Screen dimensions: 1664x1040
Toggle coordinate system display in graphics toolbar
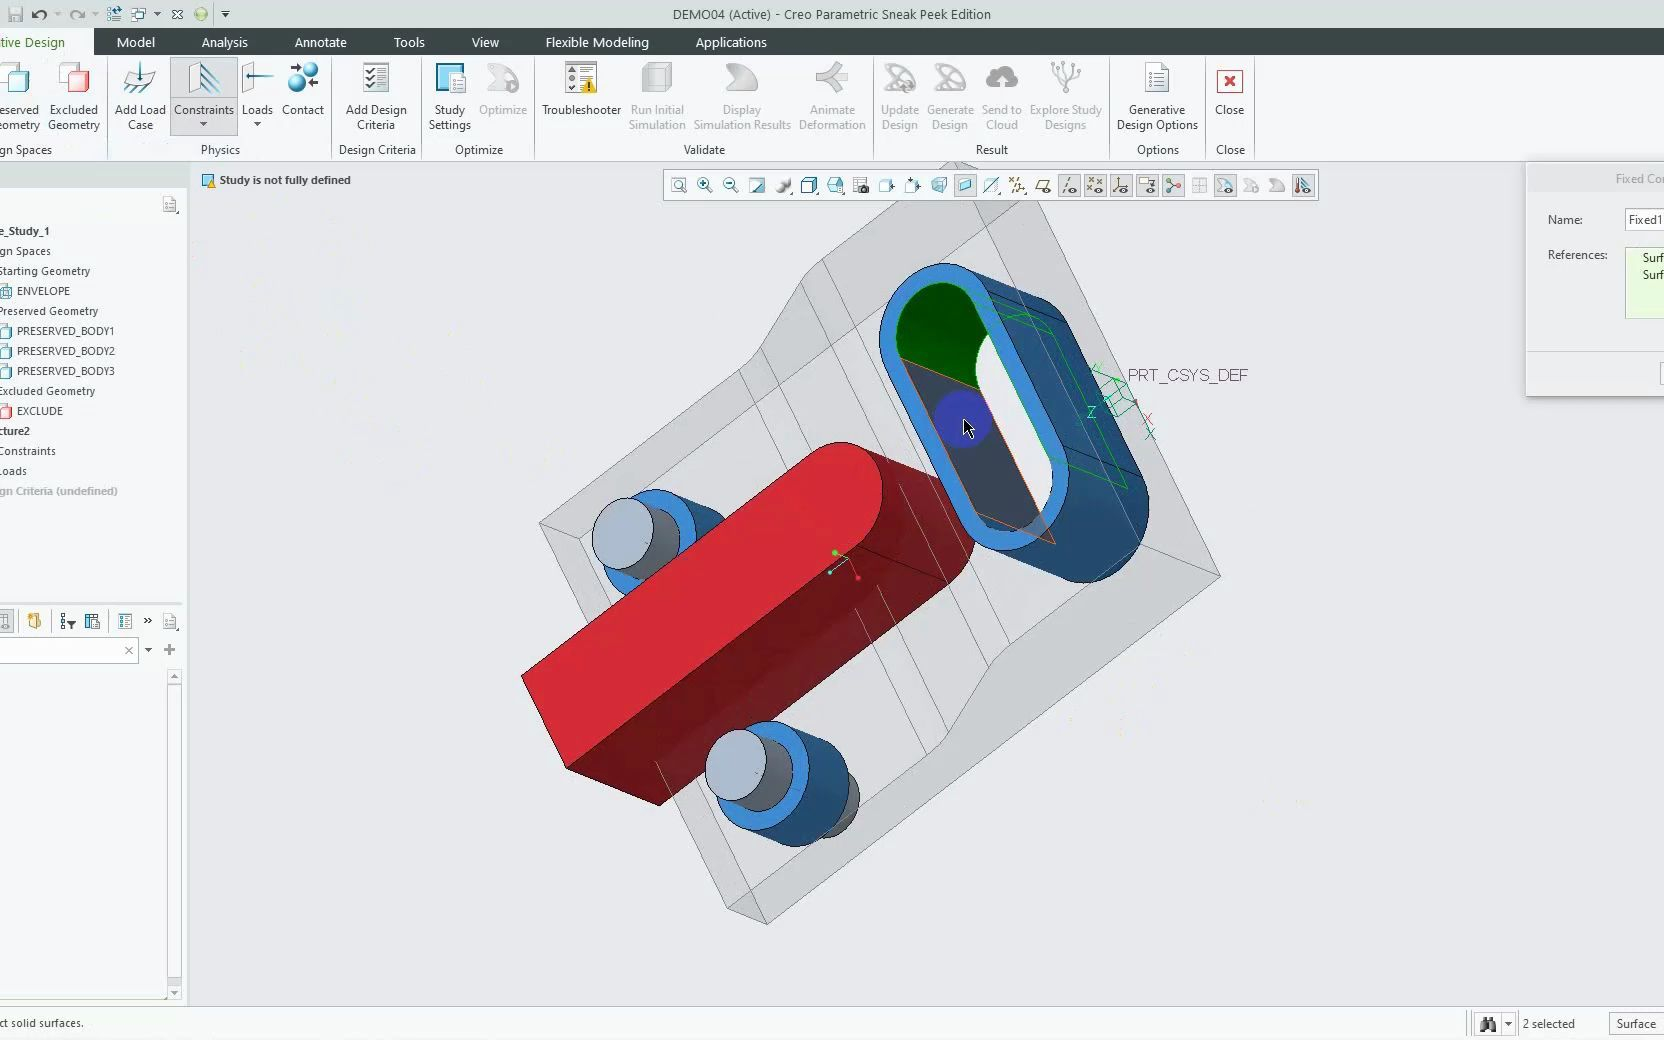1121,186
